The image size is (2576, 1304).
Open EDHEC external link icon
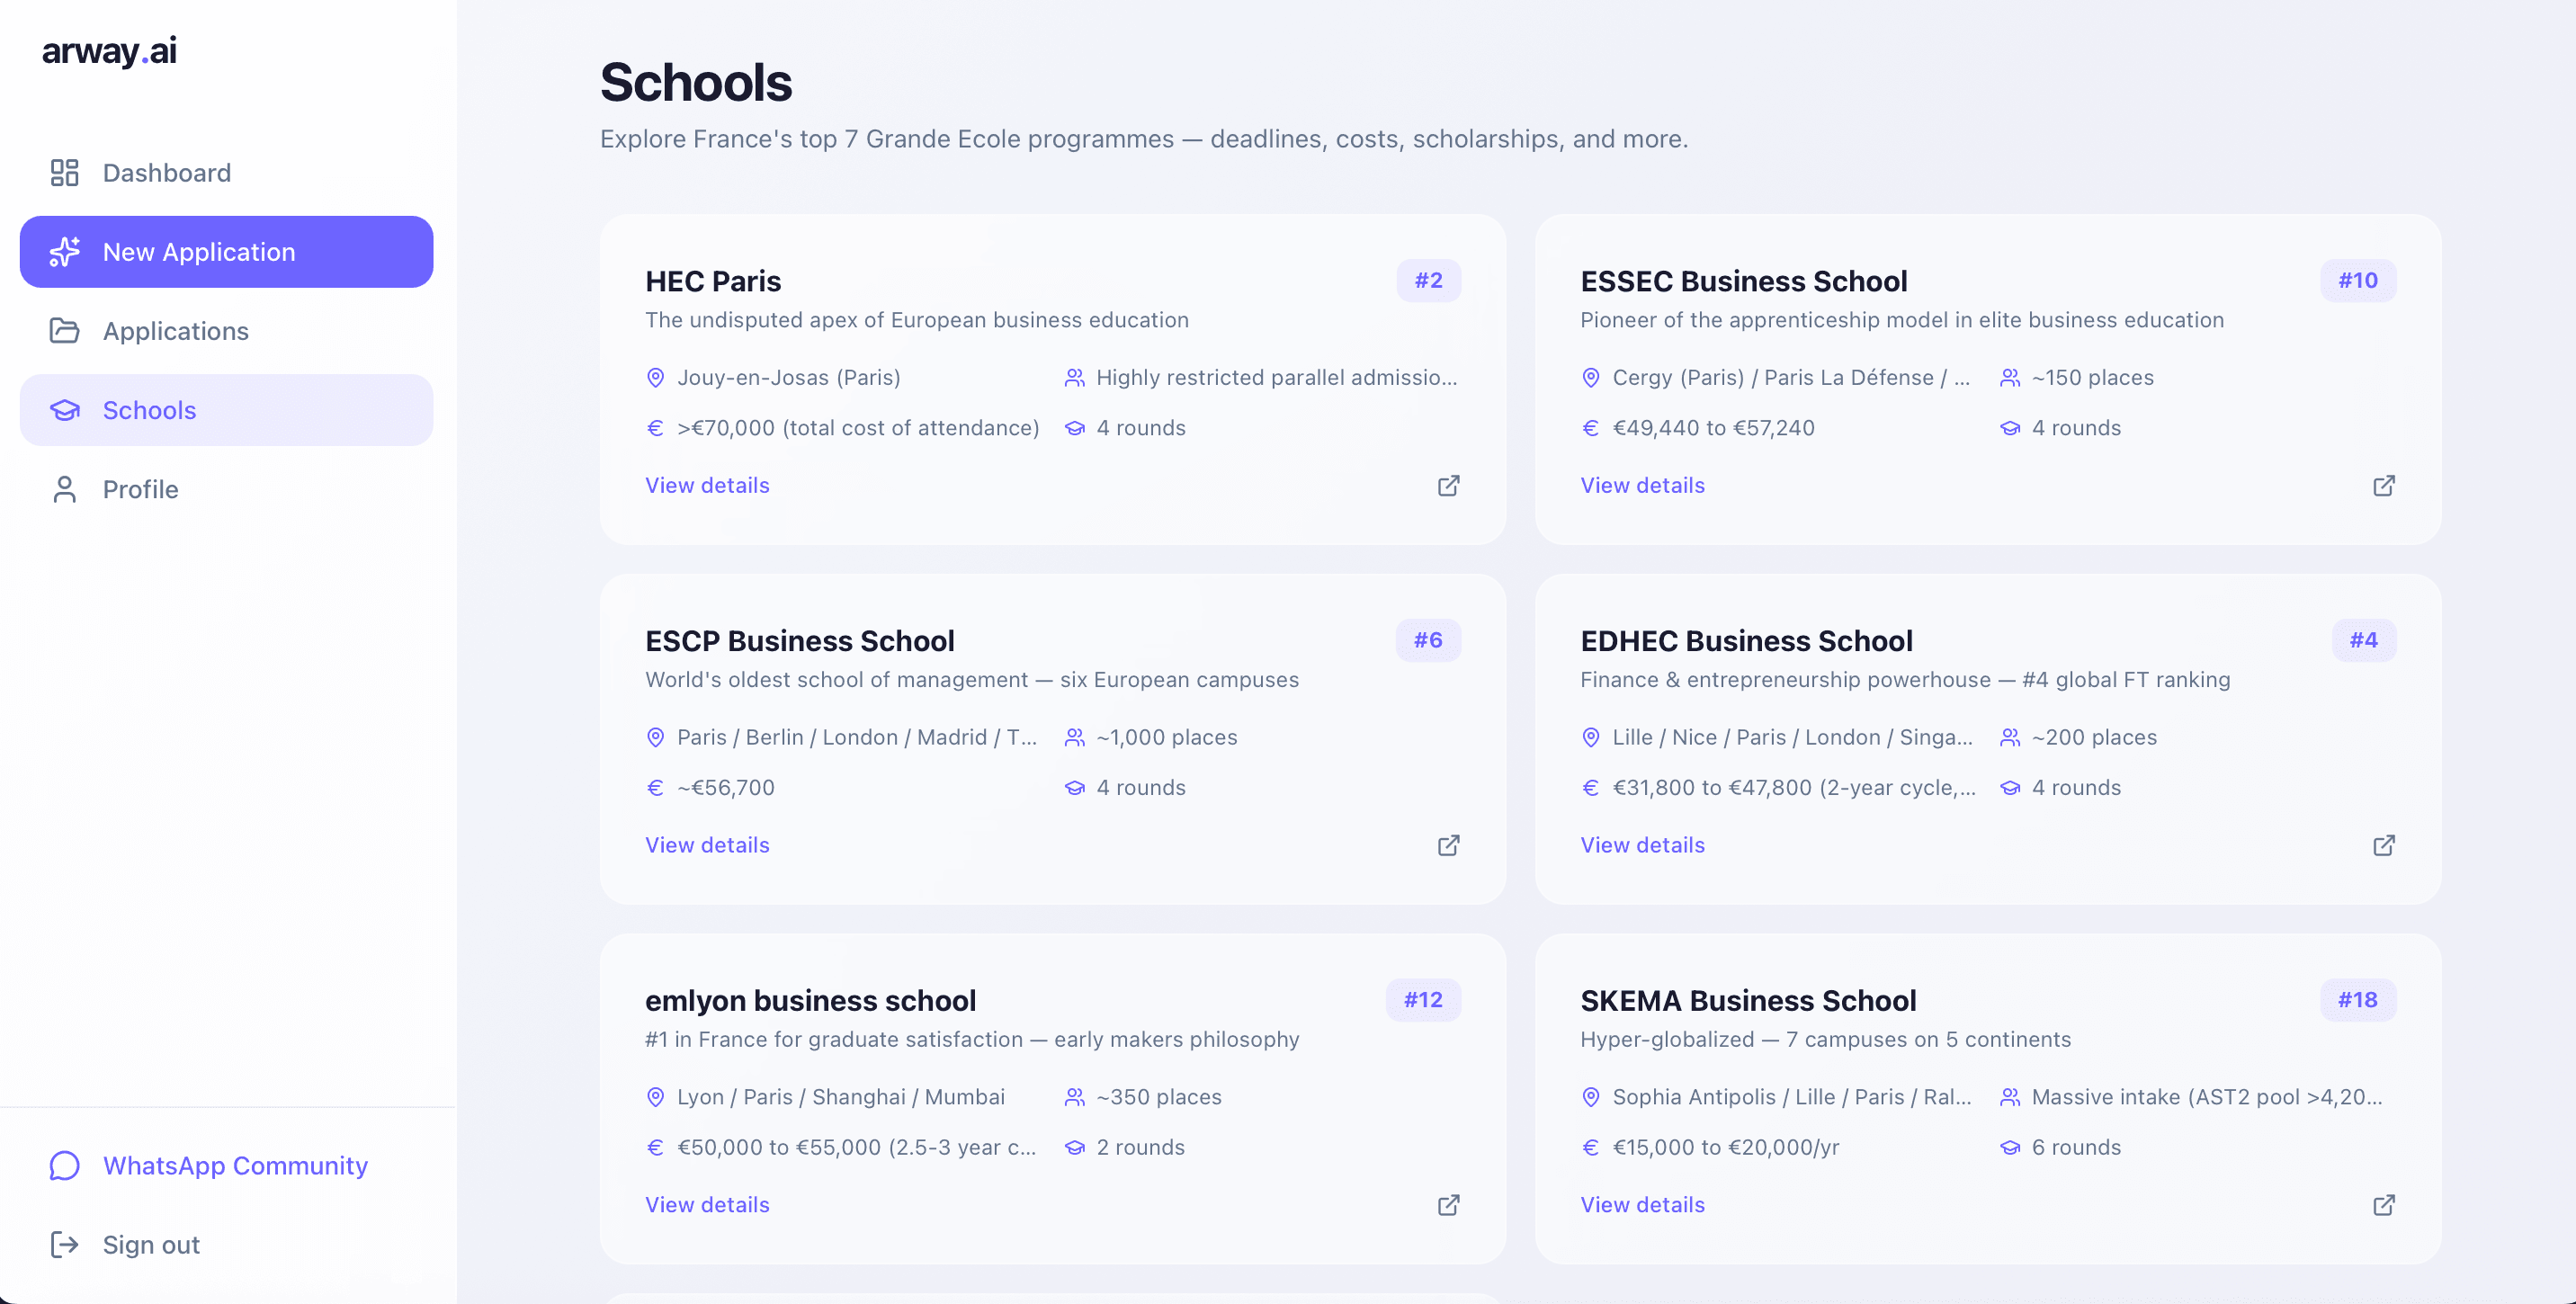(x=2383, y=845)
